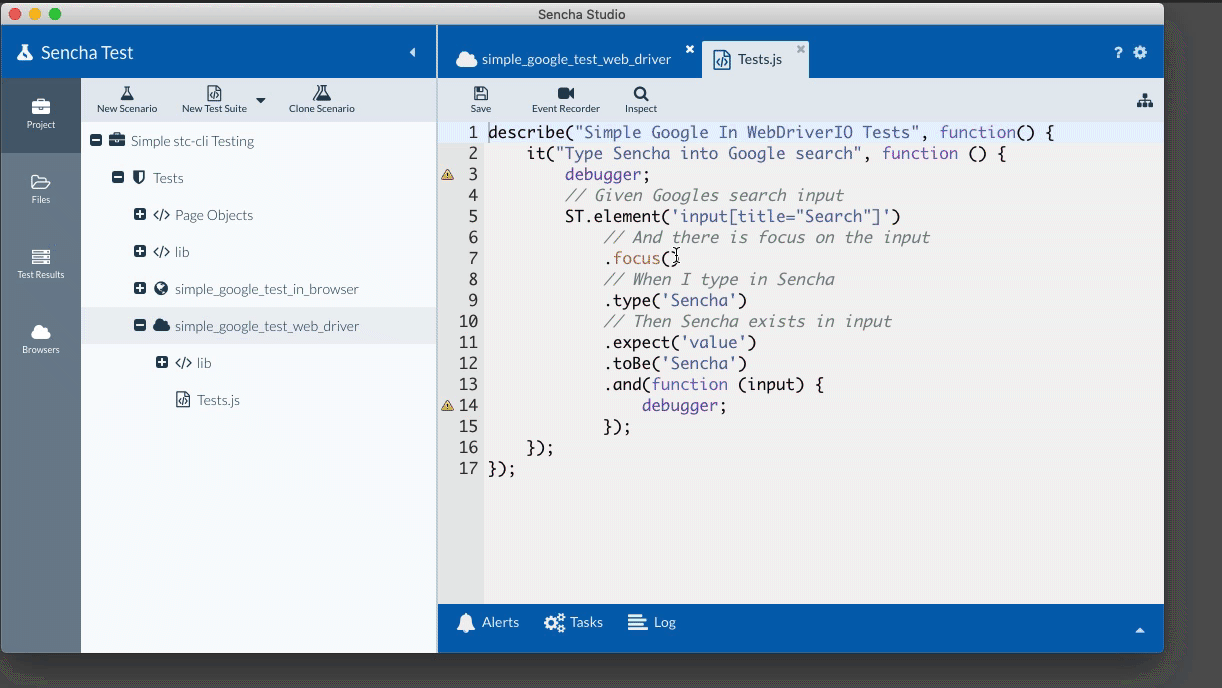Image resolution: width=1222 pixels, height=688 pixels.
Task: Expand lib folder under web_driver scenario
Action: pyautogui.click(x=162, y=363)
